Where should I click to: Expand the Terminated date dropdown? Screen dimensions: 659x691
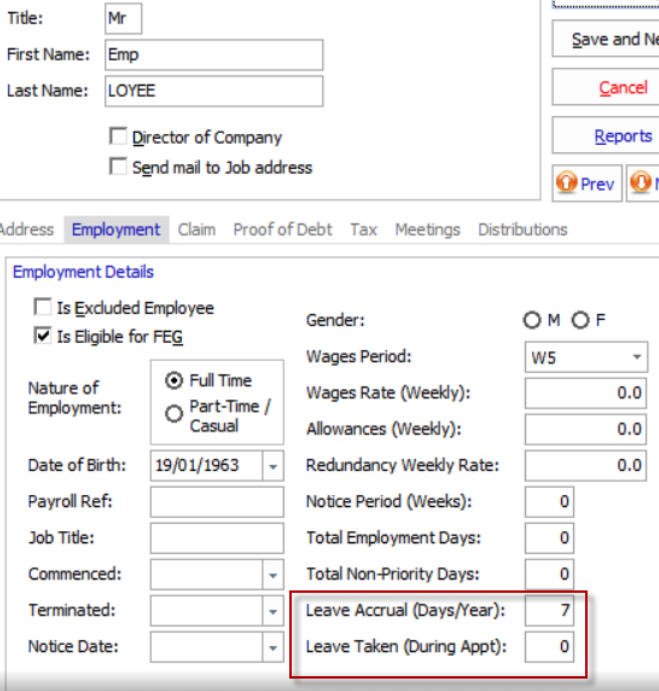[273, 611]
